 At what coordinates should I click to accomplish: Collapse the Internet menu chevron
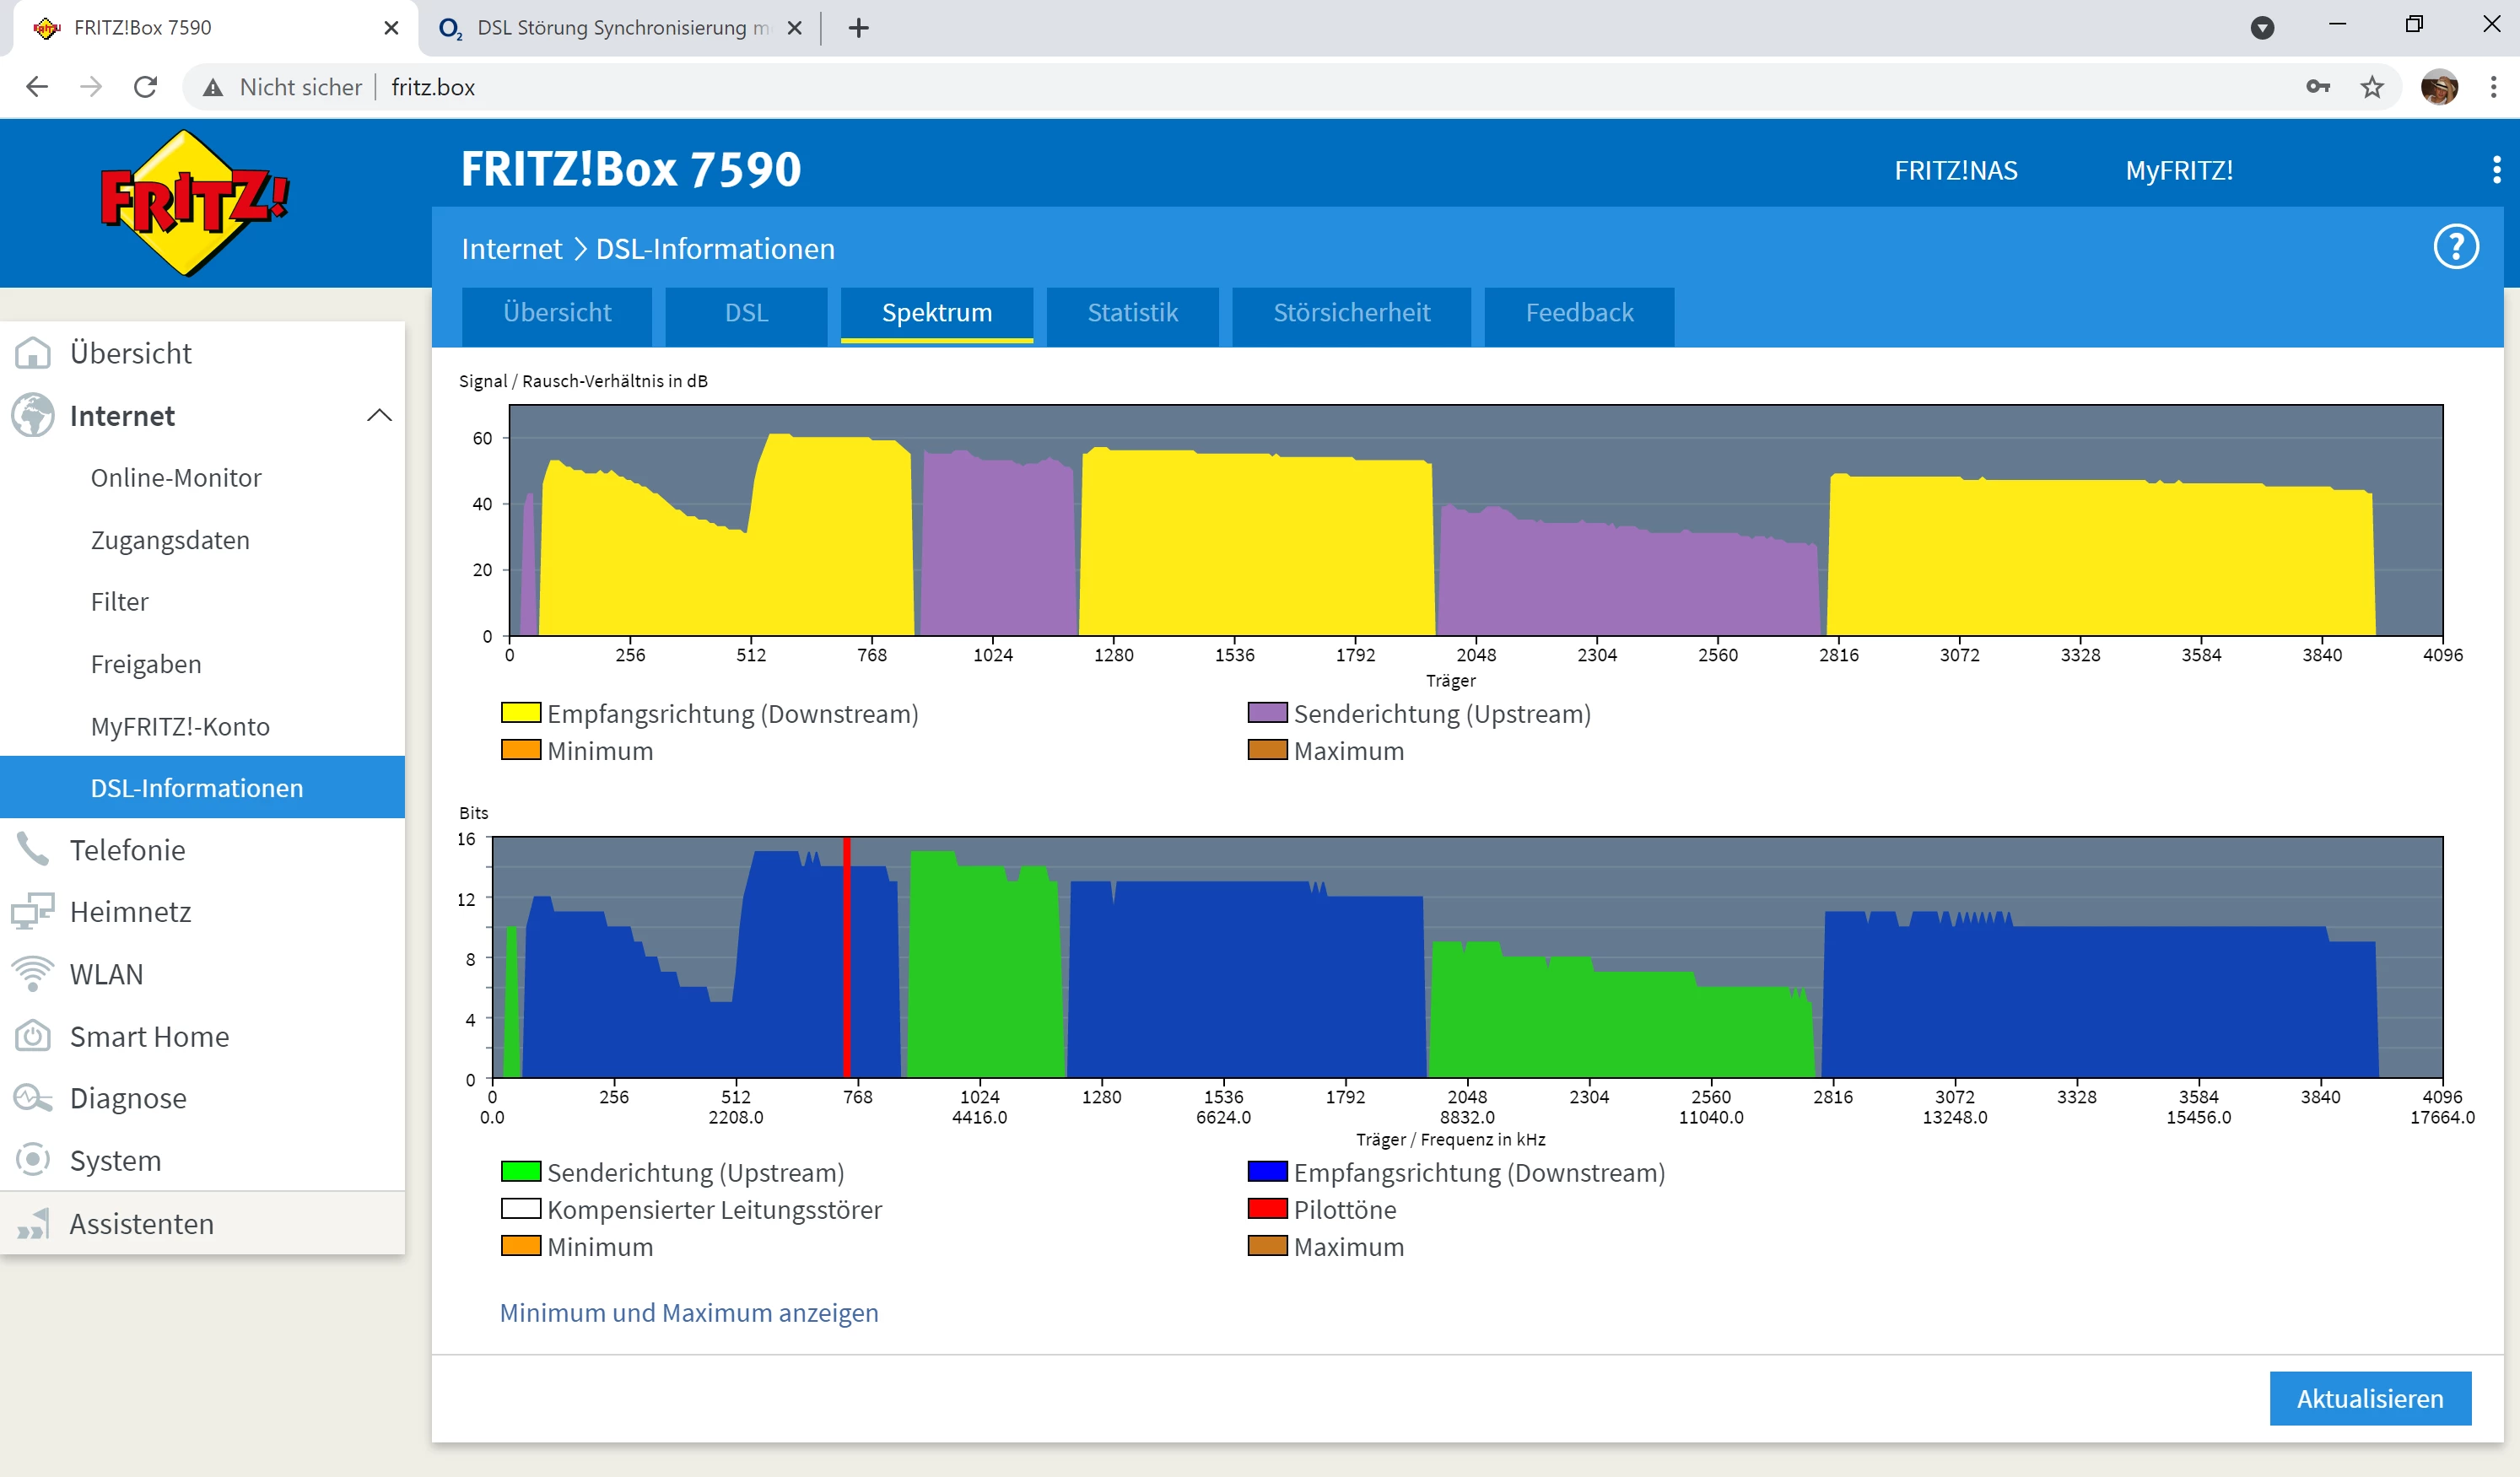click(379, 416)
